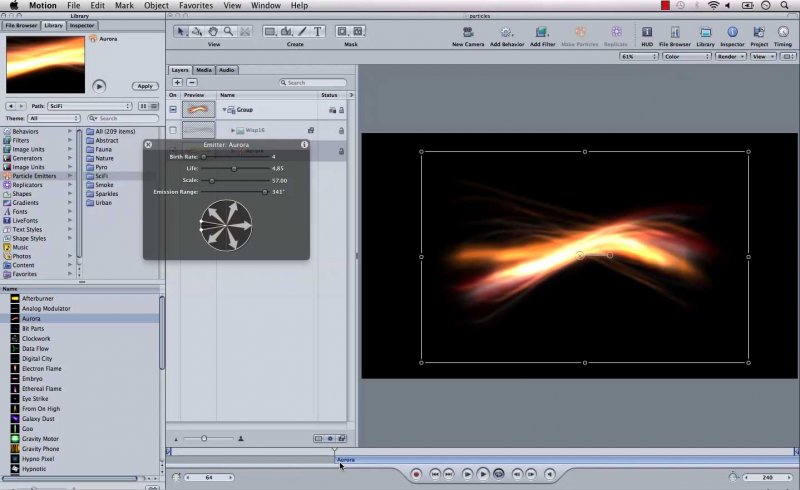The width and height of the screenshot is (800, 490).
Task: Select the Galaxy Dust particle emitter
Action: [x=40, y=419]
